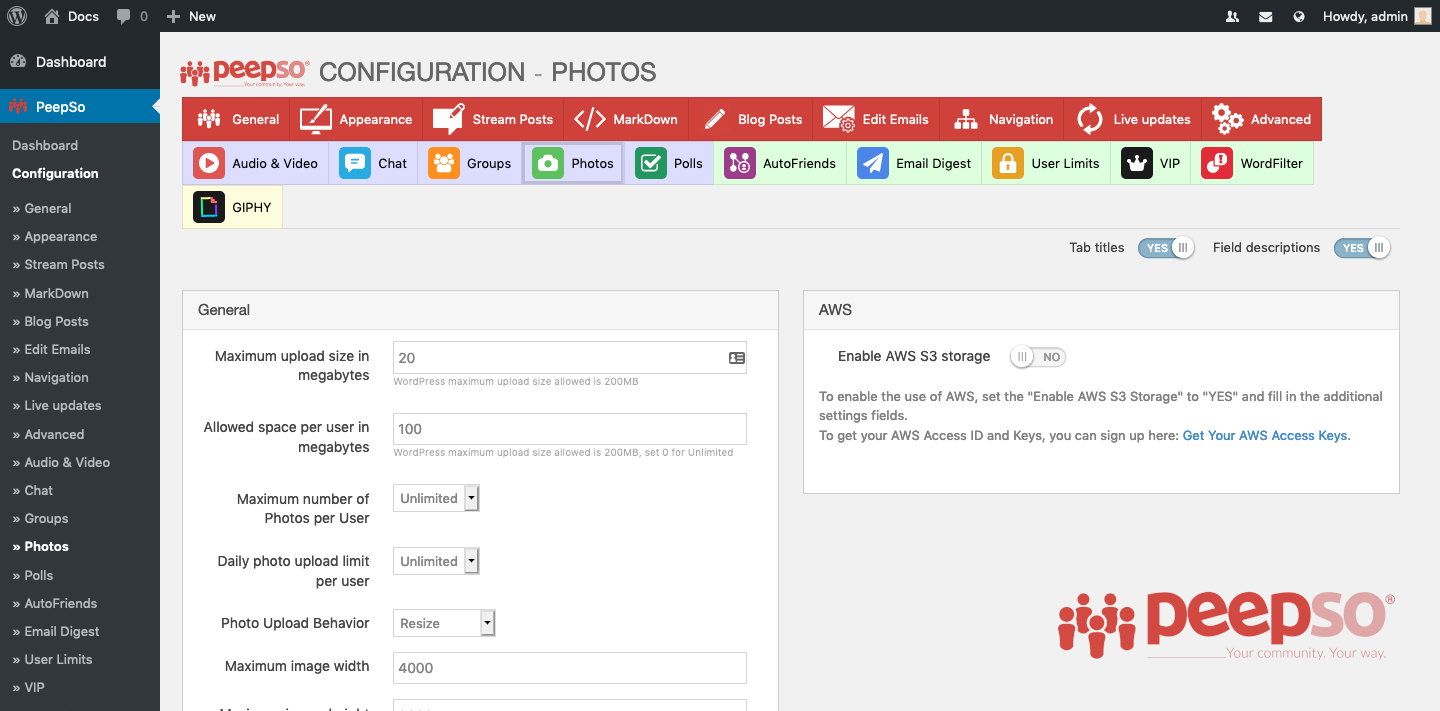Click the Maximum image width input field
The height and width of the screenshot is (711, 1440).
[570, 668]
